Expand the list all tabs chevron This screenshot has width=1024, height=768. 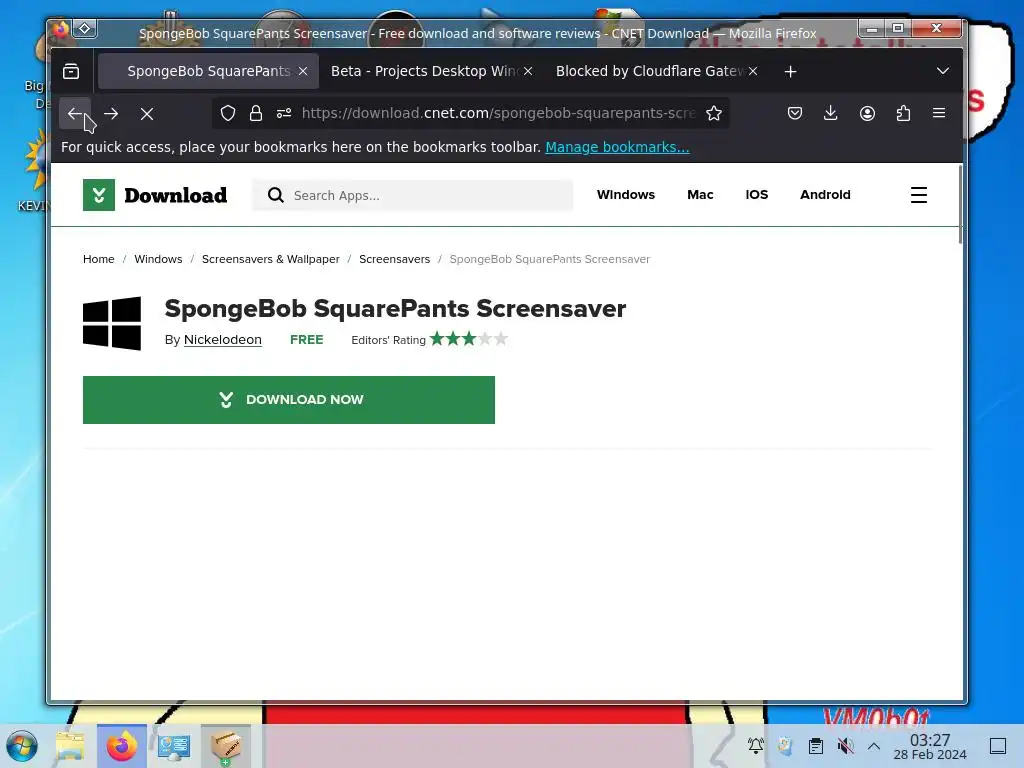point(942,71)
